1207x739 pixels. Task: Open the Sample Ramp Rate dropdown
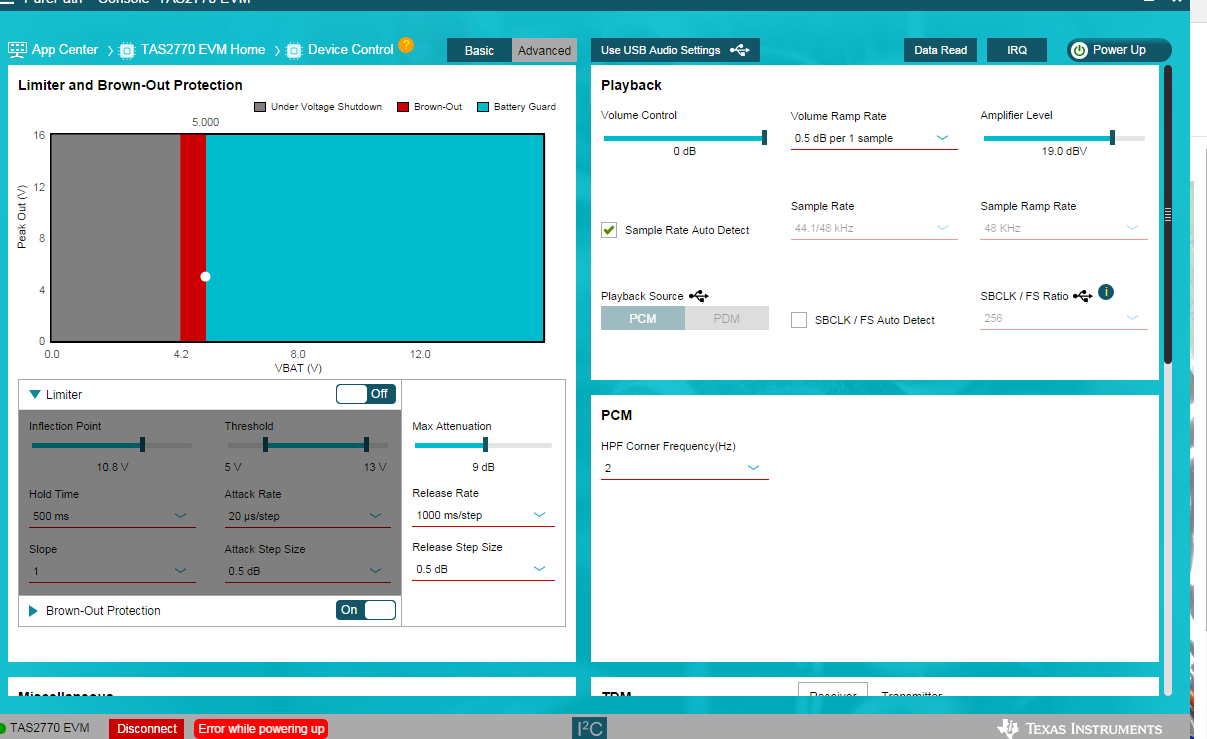click(1064, 228)
